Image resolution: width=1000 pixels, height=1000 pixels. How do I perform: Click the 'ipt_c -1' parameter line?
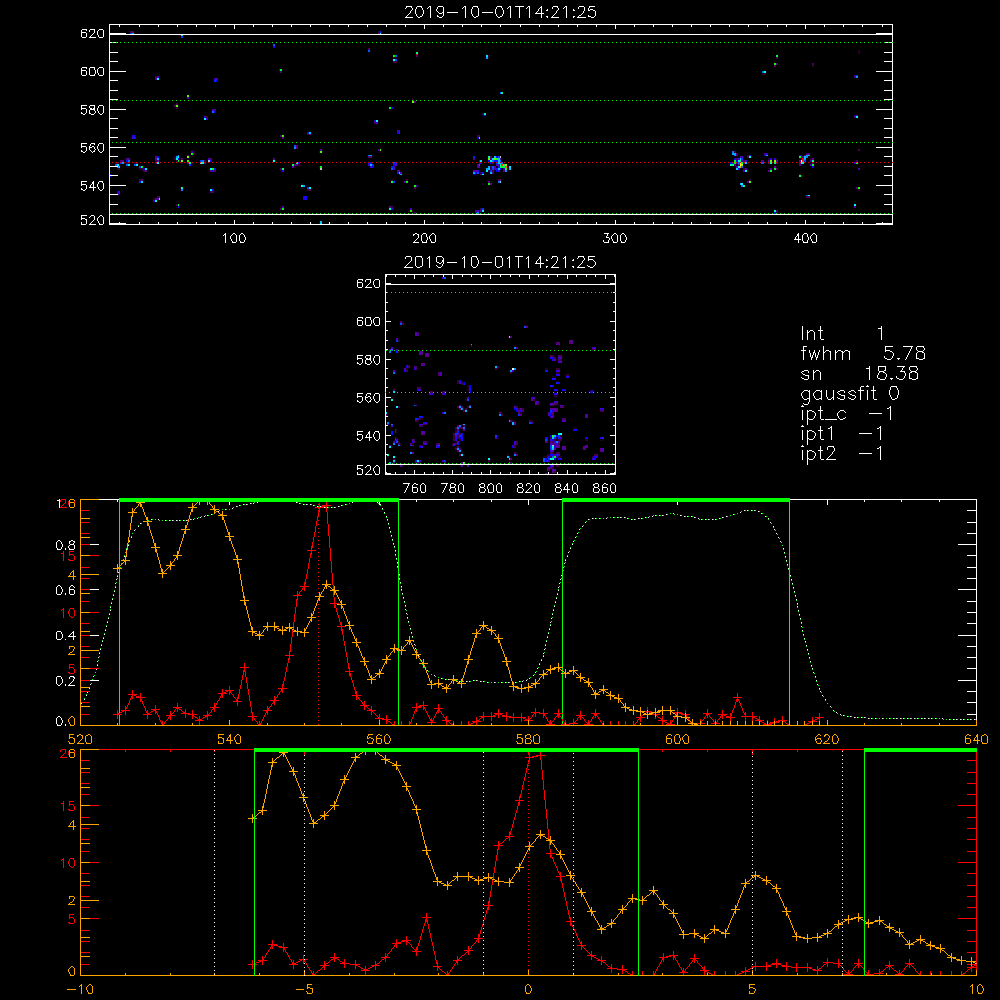[x=847, y=414]
